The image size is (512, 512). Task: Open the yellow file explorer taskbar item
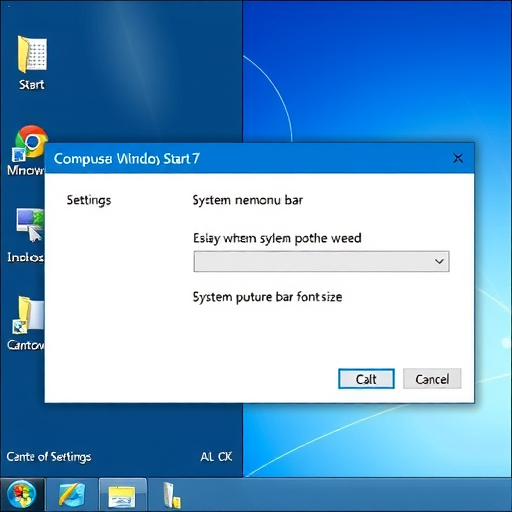click(x=122, y=496)
